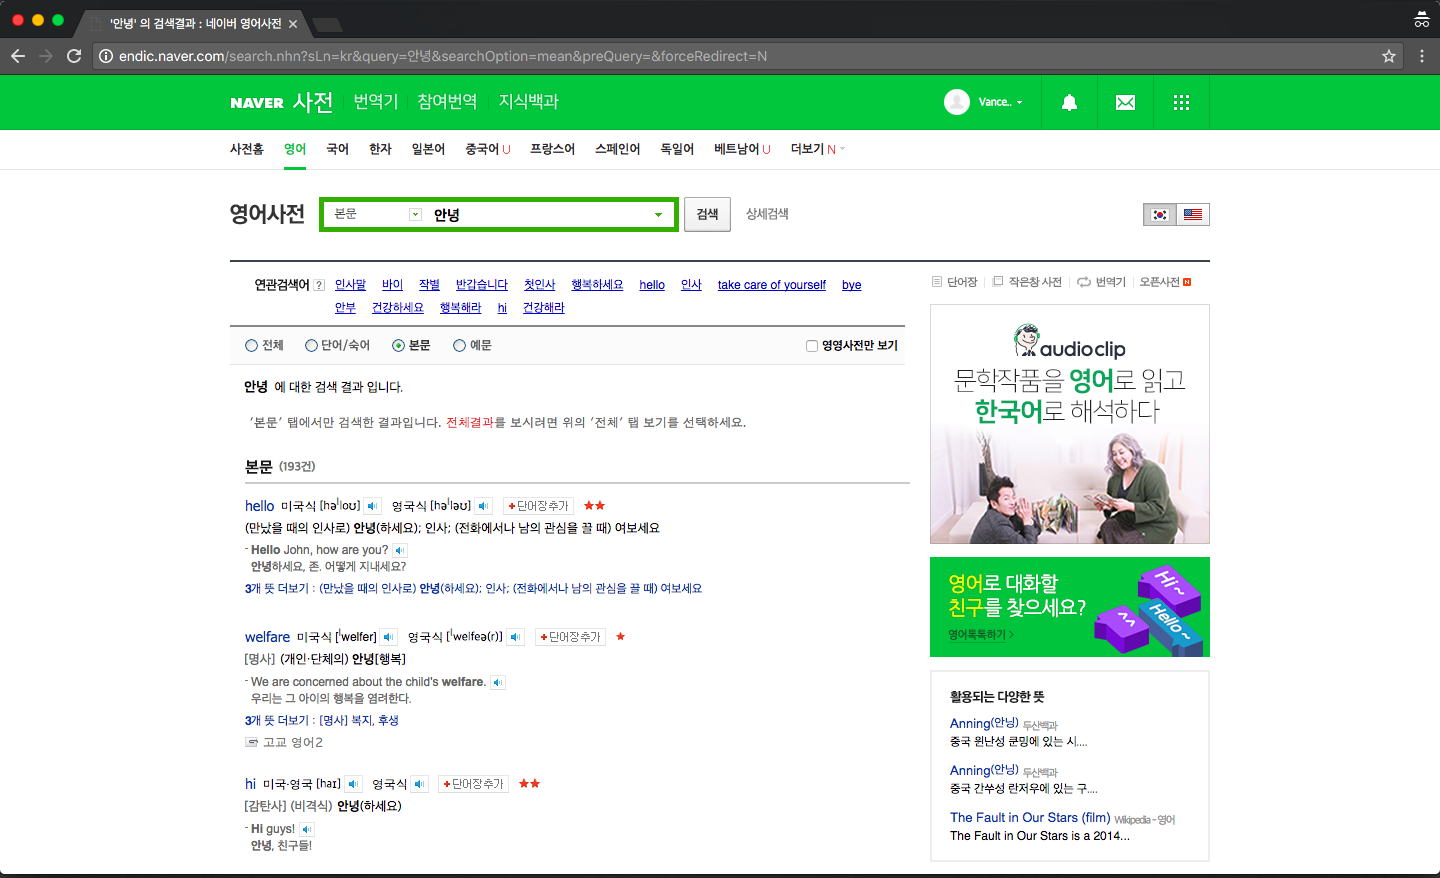Add hello to wordbook with 단어장추가

click(538, 506)
